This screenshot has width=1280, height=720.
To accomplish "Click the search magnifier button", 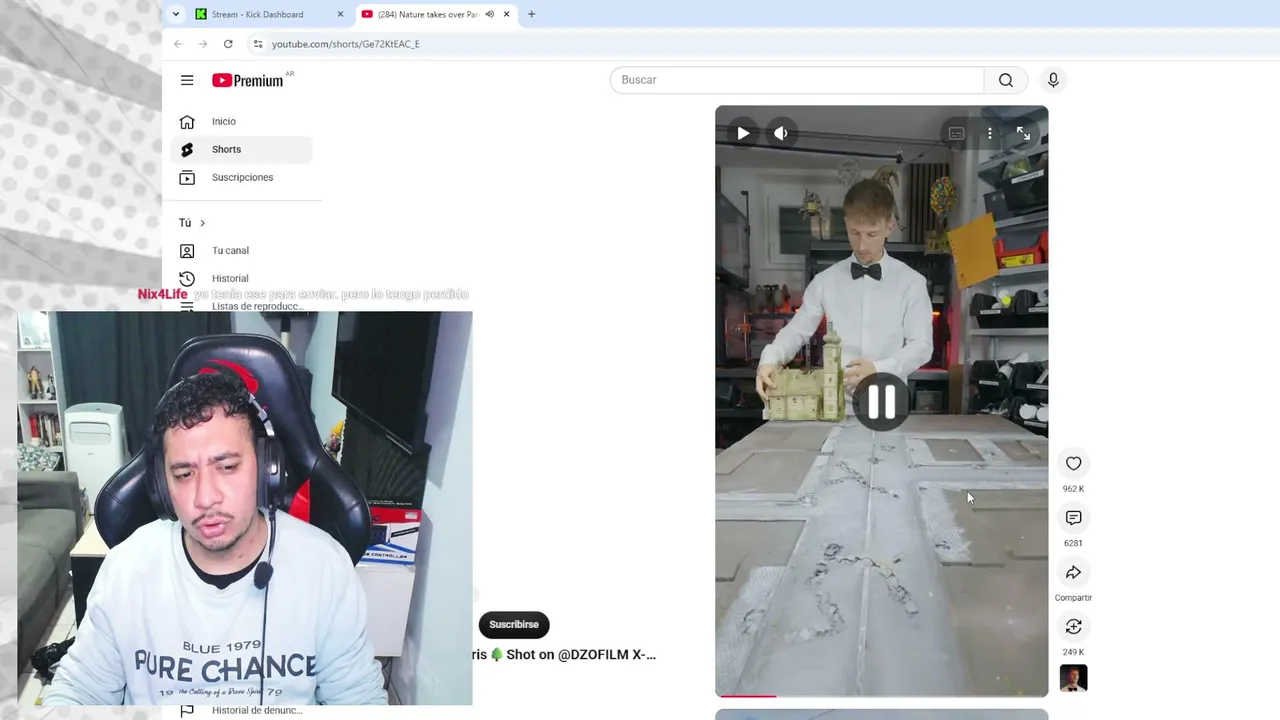I will [1006, 80].
